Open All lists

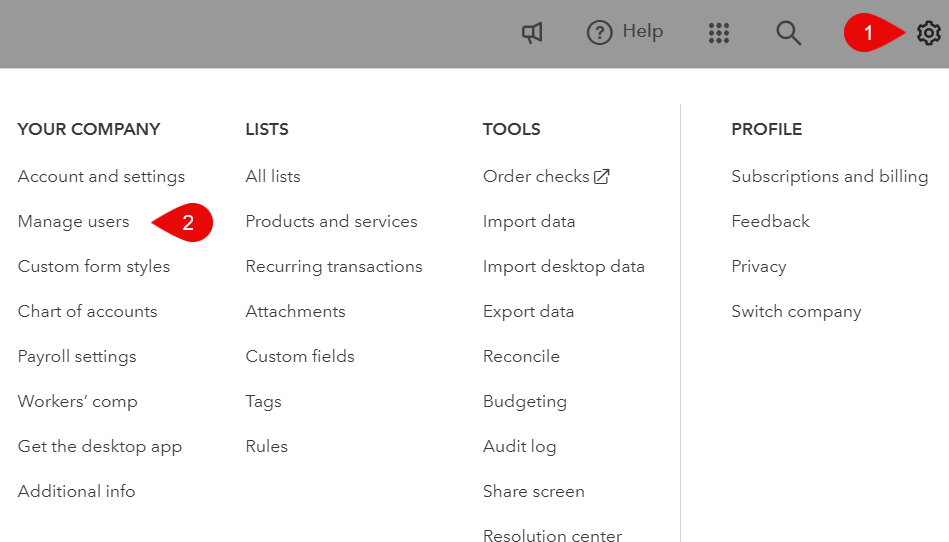[x=273, y=177]
